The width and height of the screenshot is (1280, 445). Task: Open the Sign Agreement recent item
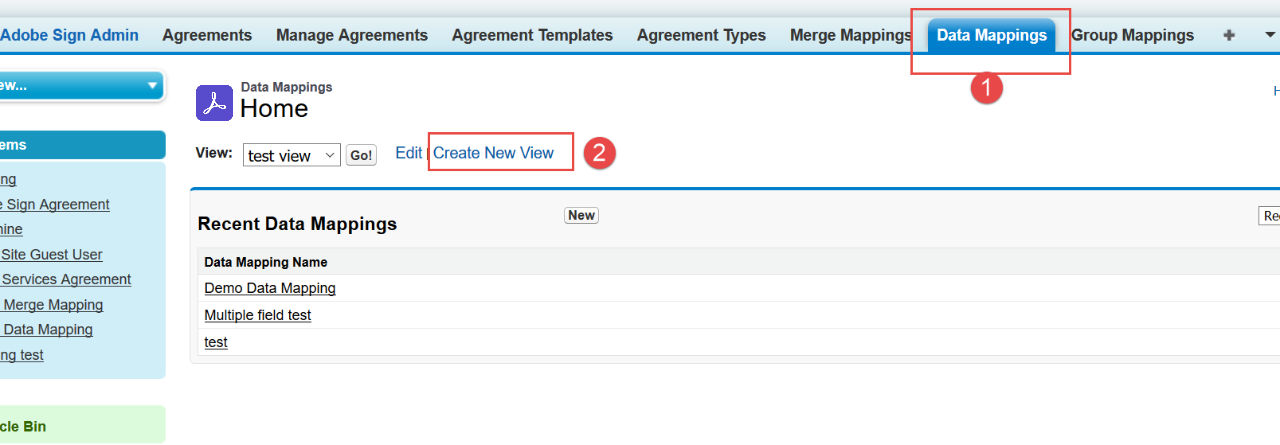pos(55,204)
